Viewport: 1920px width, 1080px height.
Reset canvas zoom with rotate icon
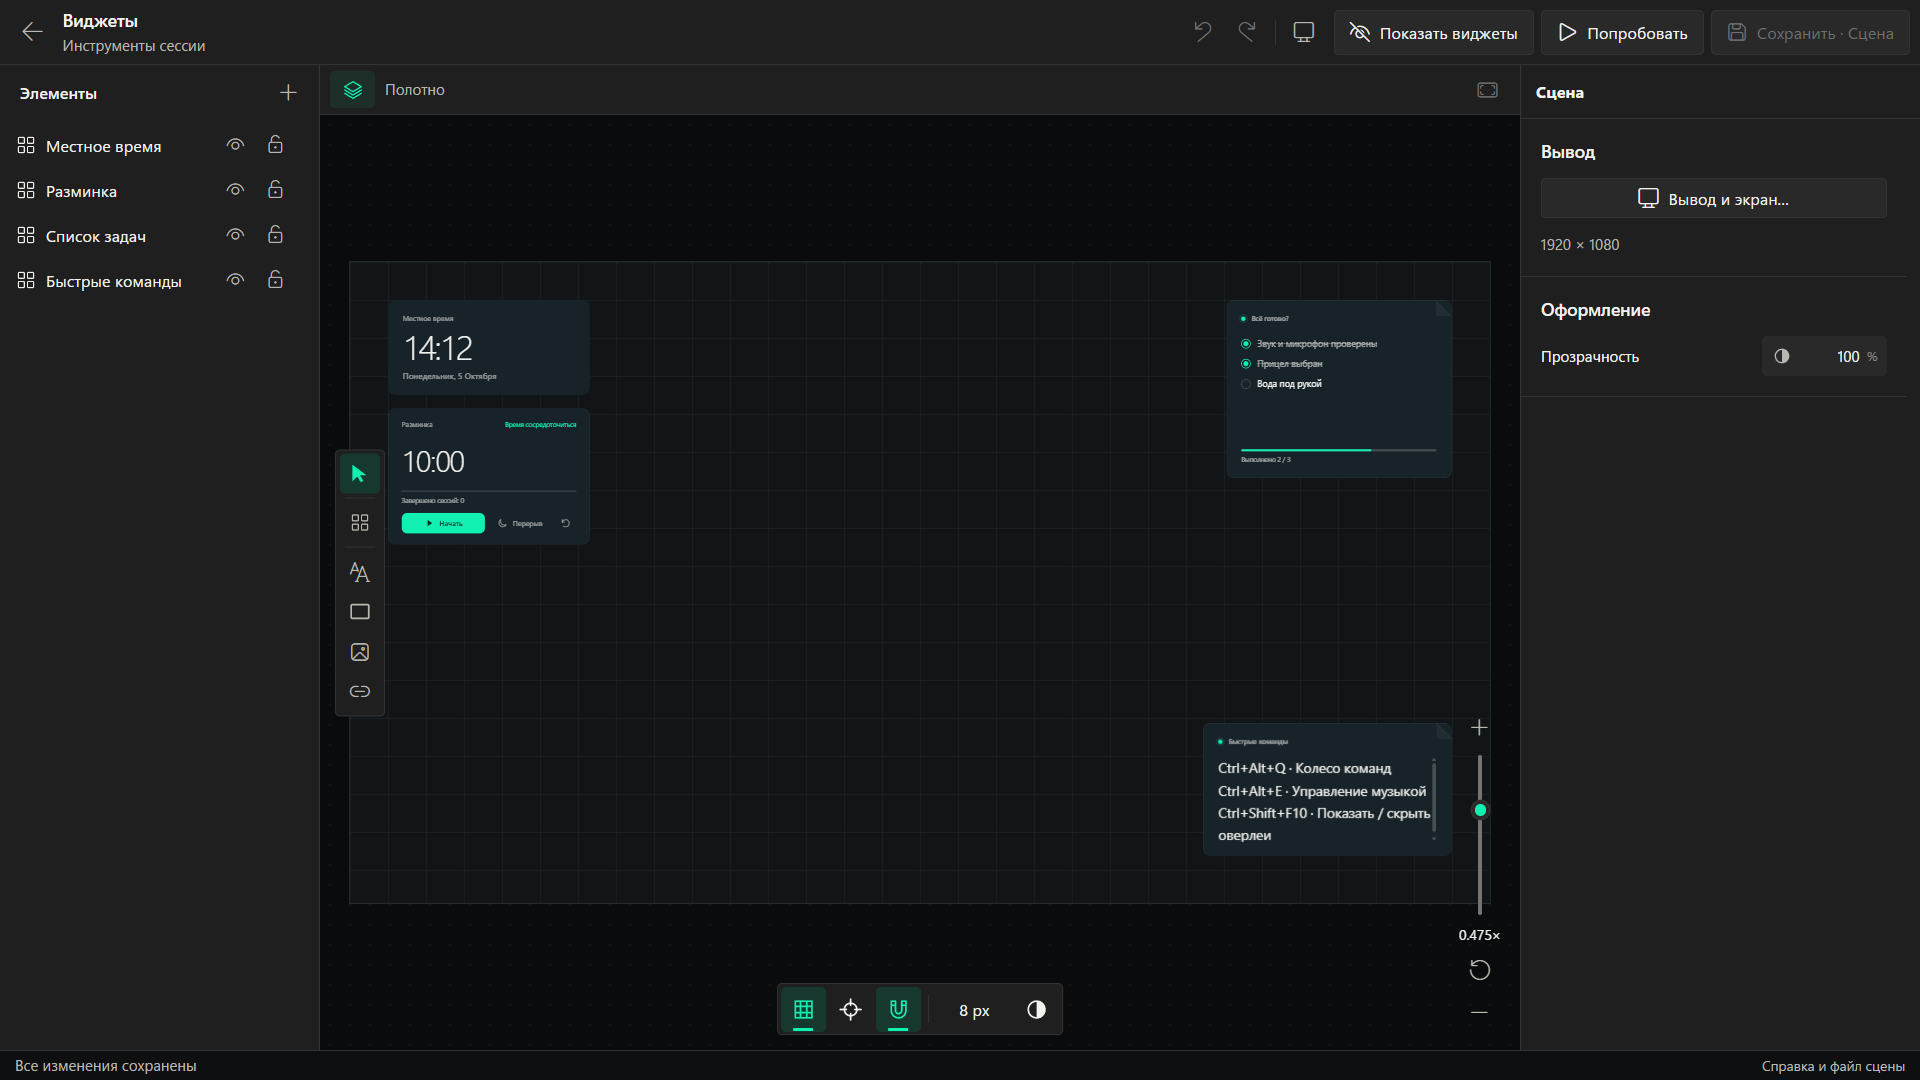pyautogui.click(x=1479, y=970)
